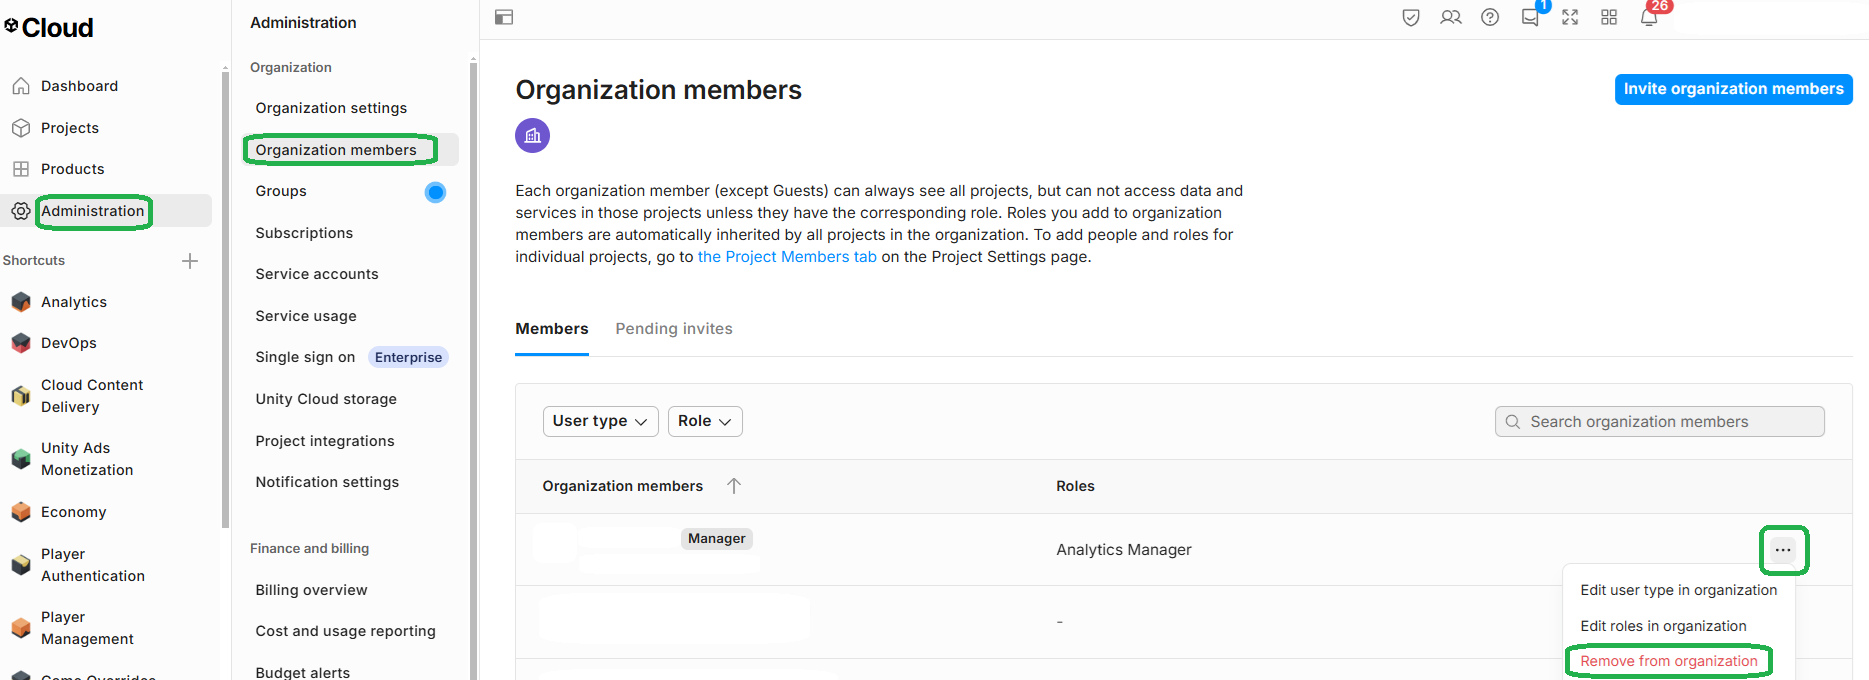Image resolution: width=1869 pixels, height=680 pixels.
Task: Open the User type filter dropdown
Action: click(600, 421)
